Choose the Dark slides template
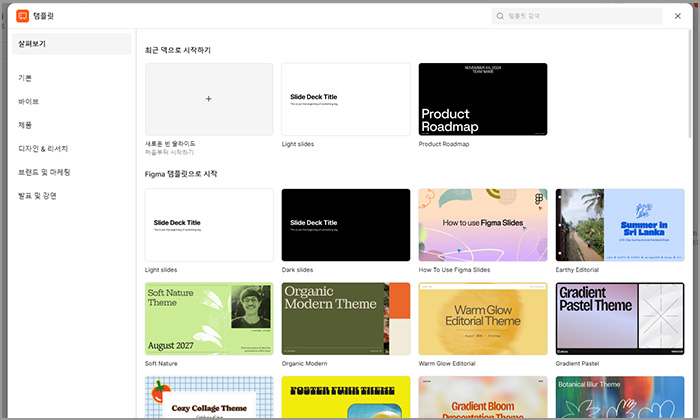Image resolution: width=700 pixels, height=420 pixels. [346, 225]
